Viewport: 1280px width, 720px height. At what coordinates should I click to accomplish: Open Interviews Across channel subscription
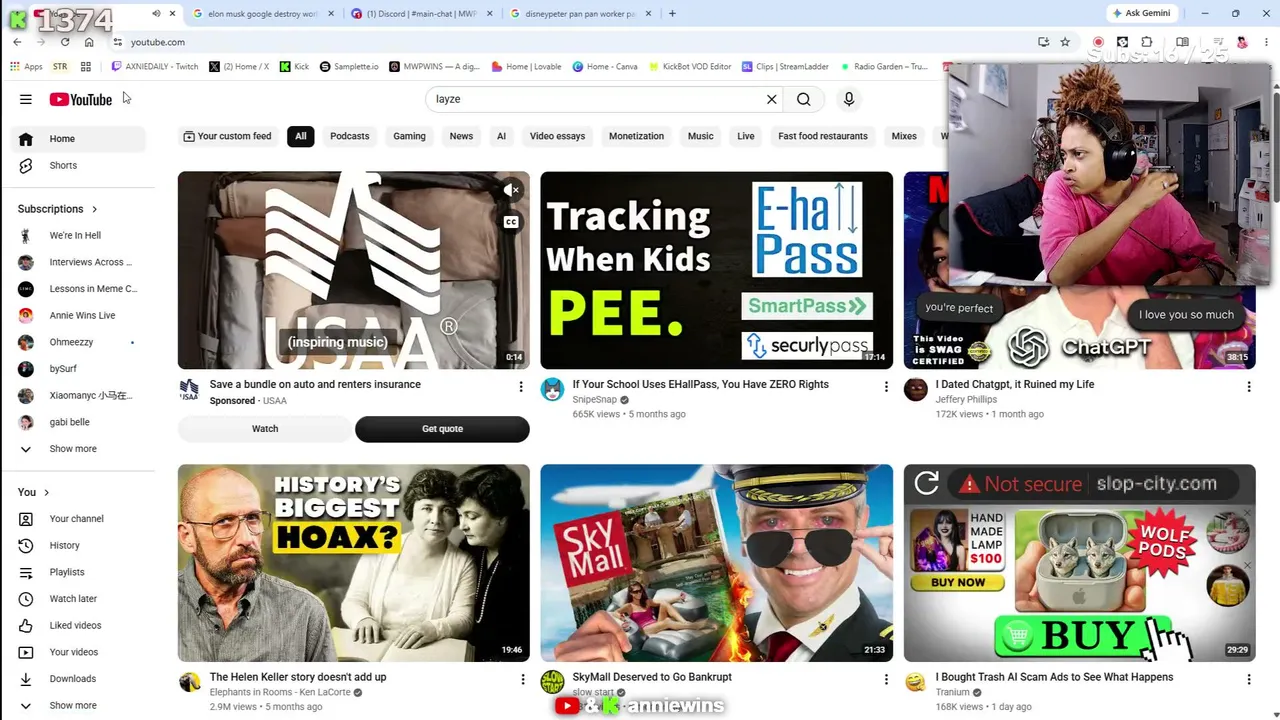80,262
